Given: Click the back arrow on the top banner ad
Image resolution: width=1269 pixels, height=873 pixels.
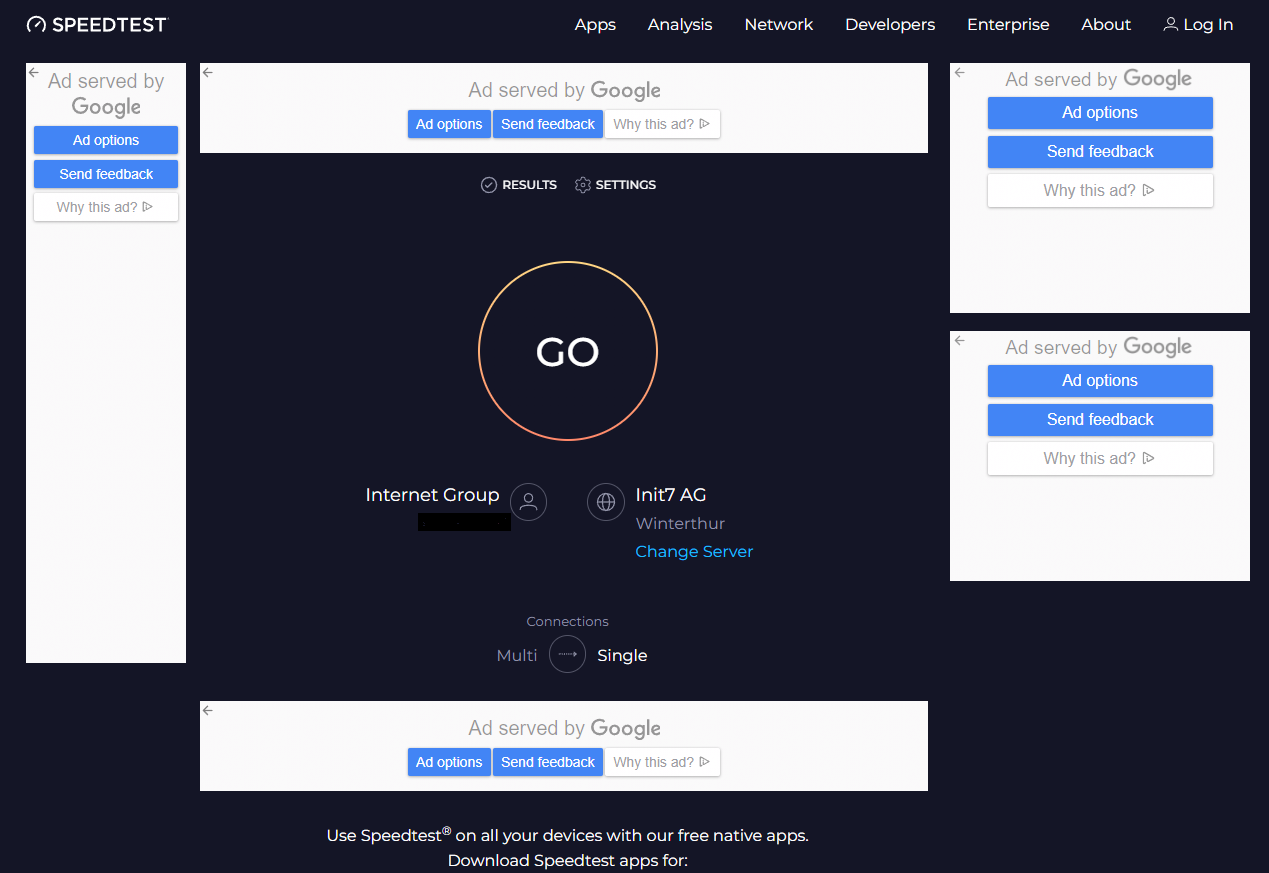Looking at the screenshot, I should pyautogui.click(x=208, y=72).
